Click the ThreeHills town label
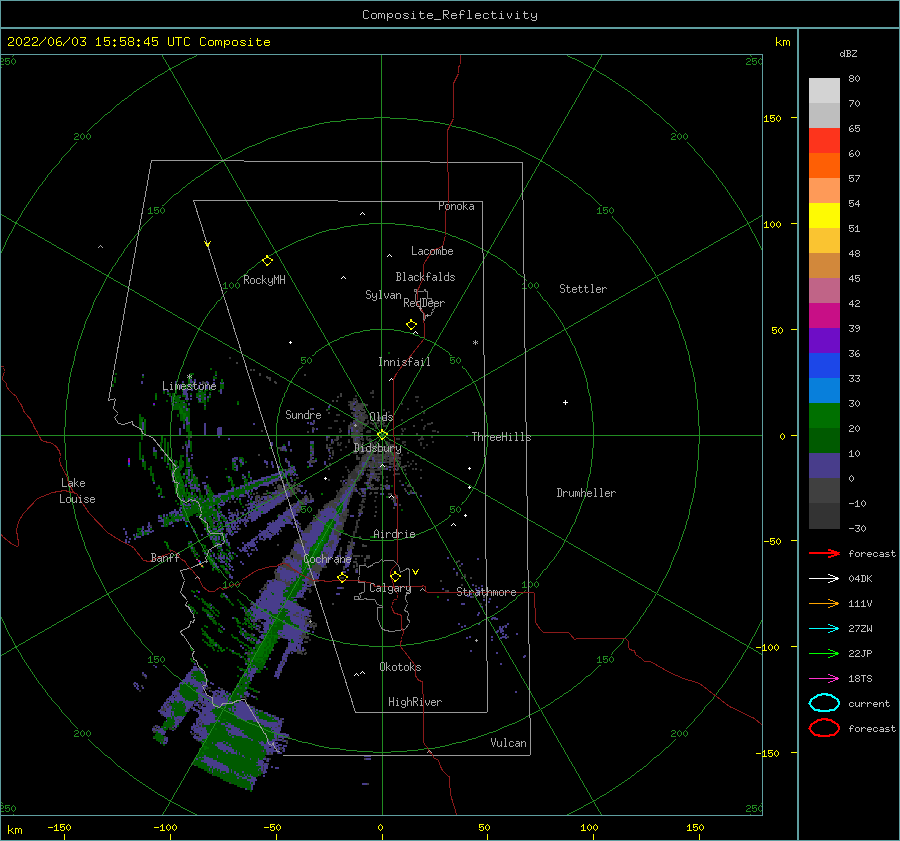 tap(501, 437)
